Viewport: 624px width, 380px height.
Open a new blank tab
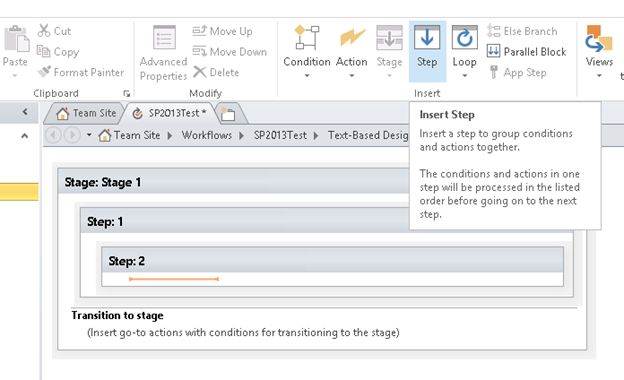pos(228,115)
